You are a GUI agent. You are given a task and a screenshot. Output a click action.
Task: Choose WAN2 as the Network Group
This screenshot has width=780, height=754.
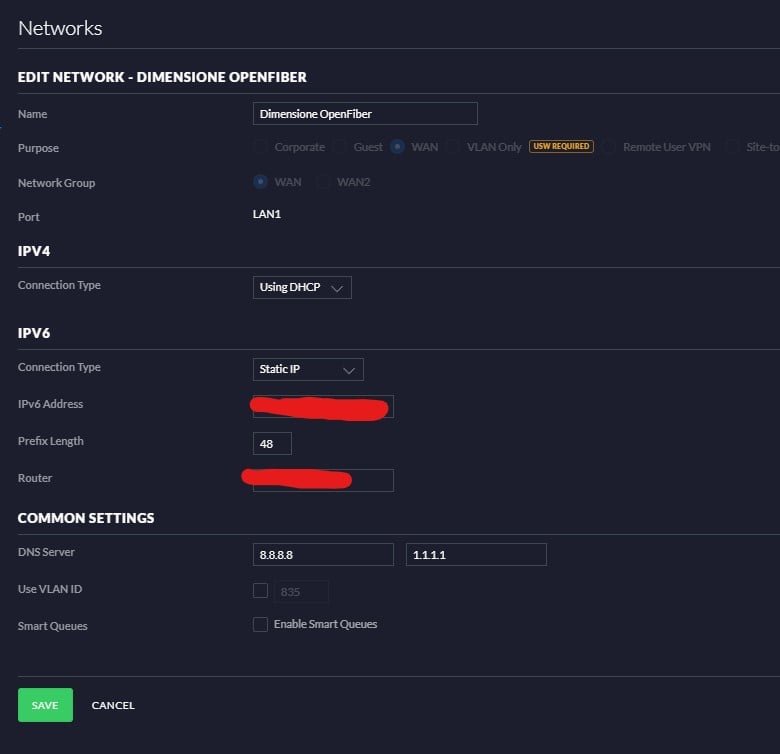click(323, 182)
